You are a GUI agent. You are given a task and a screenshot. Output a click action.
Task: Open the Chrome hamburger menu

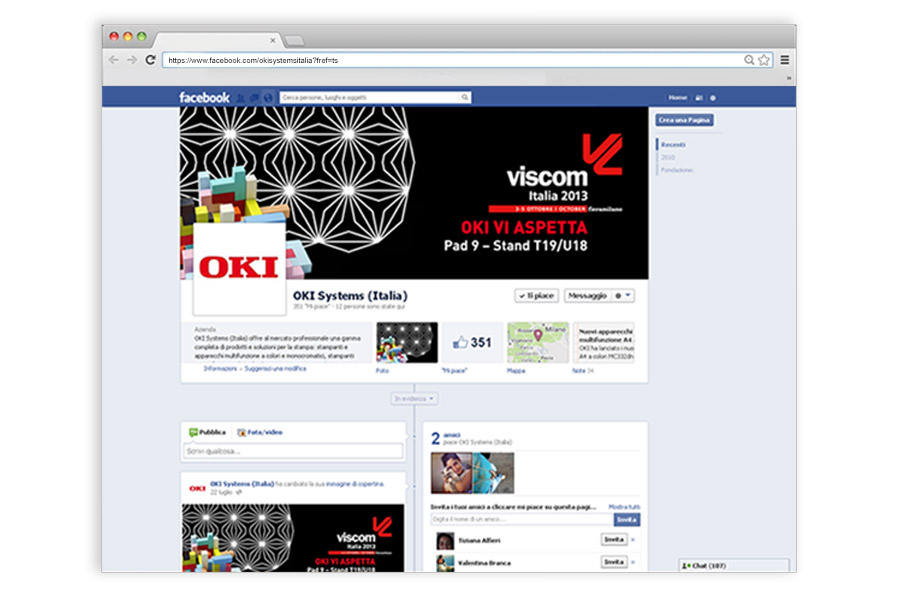click(x=785, y=60)
